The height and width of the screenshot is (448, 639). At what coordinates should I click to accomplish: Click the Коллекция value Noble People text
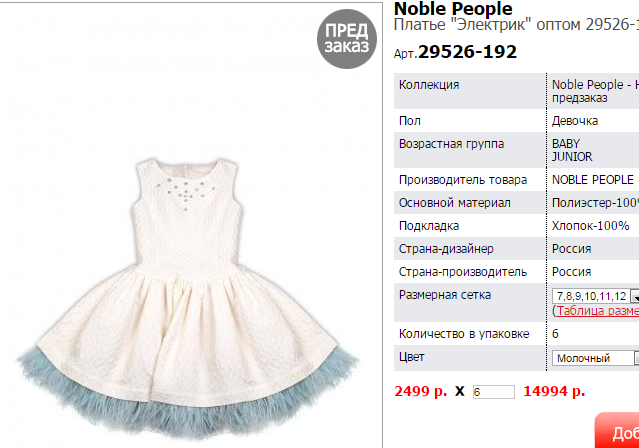pos(595,91)
